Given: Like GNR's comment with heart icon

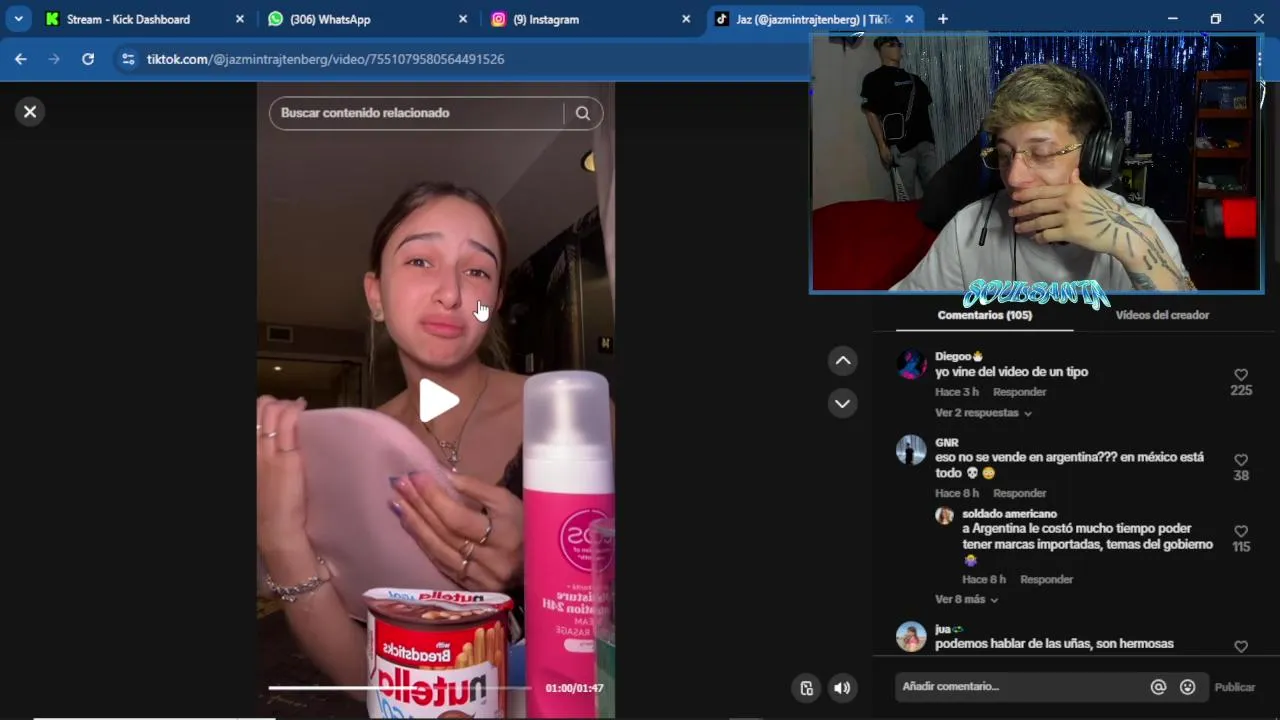Looking at the screenshot, I should tap(1241, 460).
